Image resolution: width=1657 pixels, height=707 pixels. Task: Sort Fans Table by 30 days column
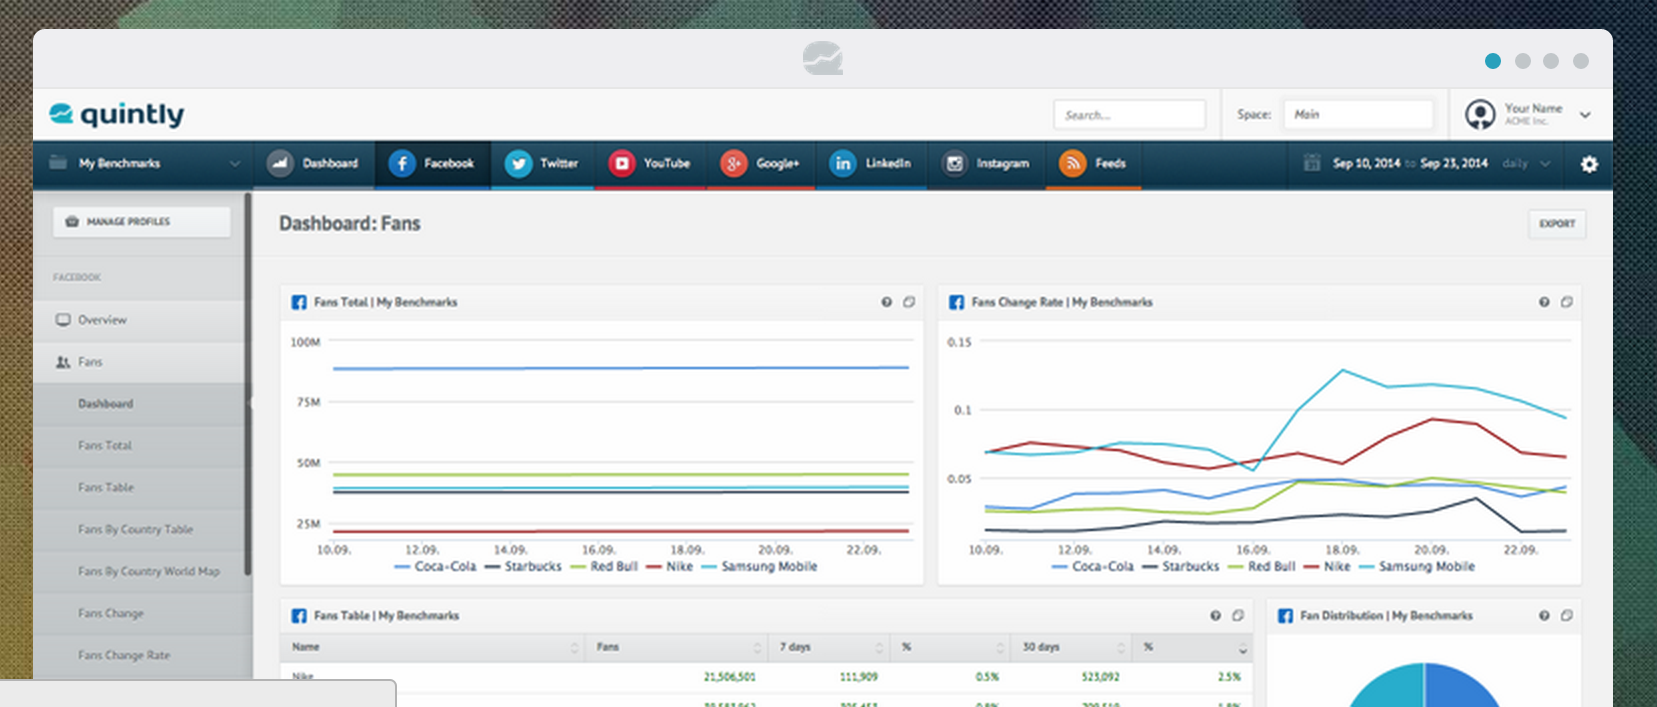[1072, 648]
